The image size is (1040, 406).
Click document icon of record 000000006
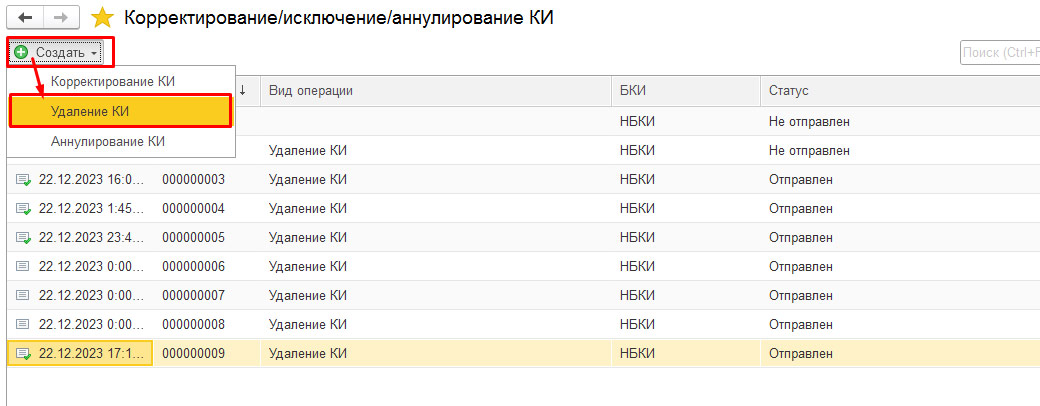pos(23,267)
